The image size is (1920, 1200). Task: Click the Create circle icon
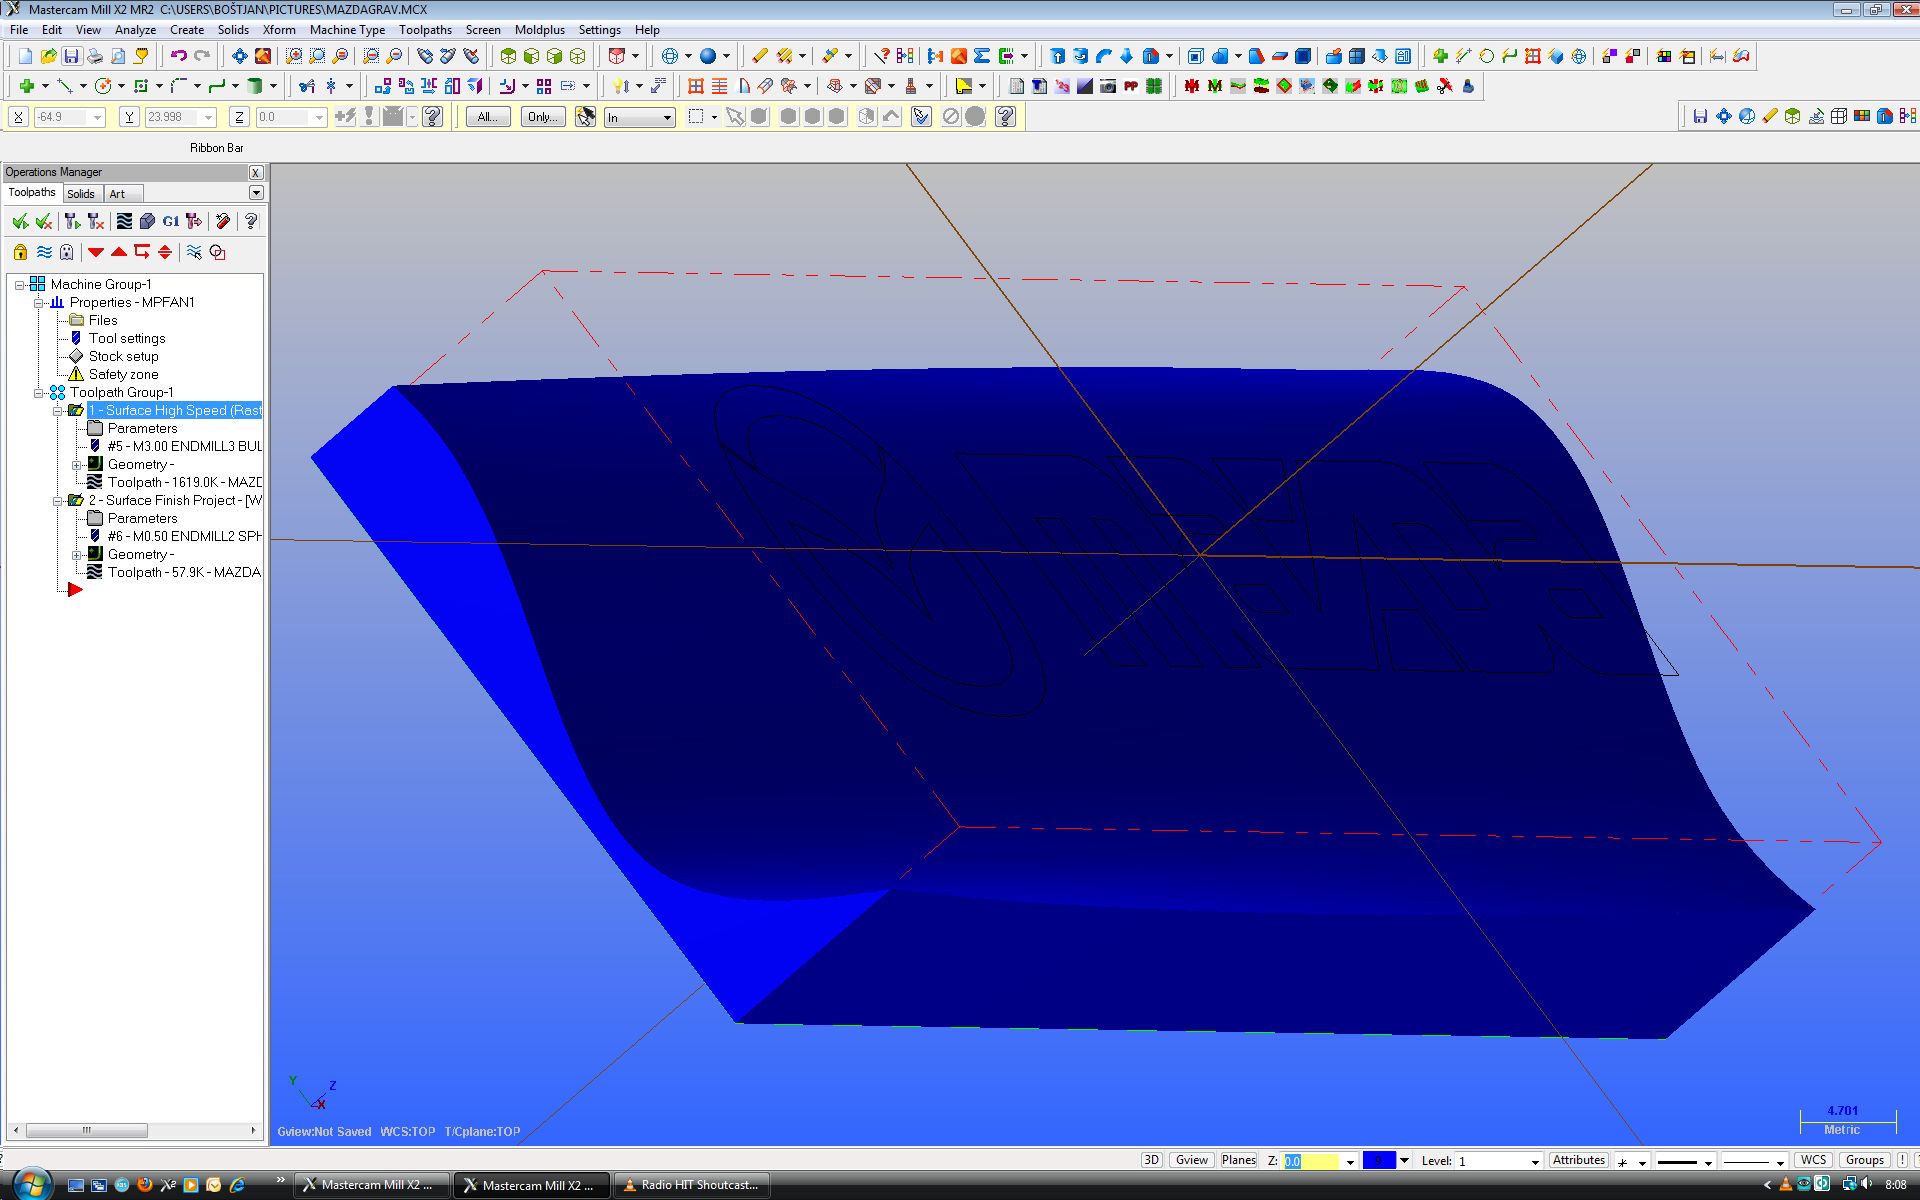[x=103, y=86]
